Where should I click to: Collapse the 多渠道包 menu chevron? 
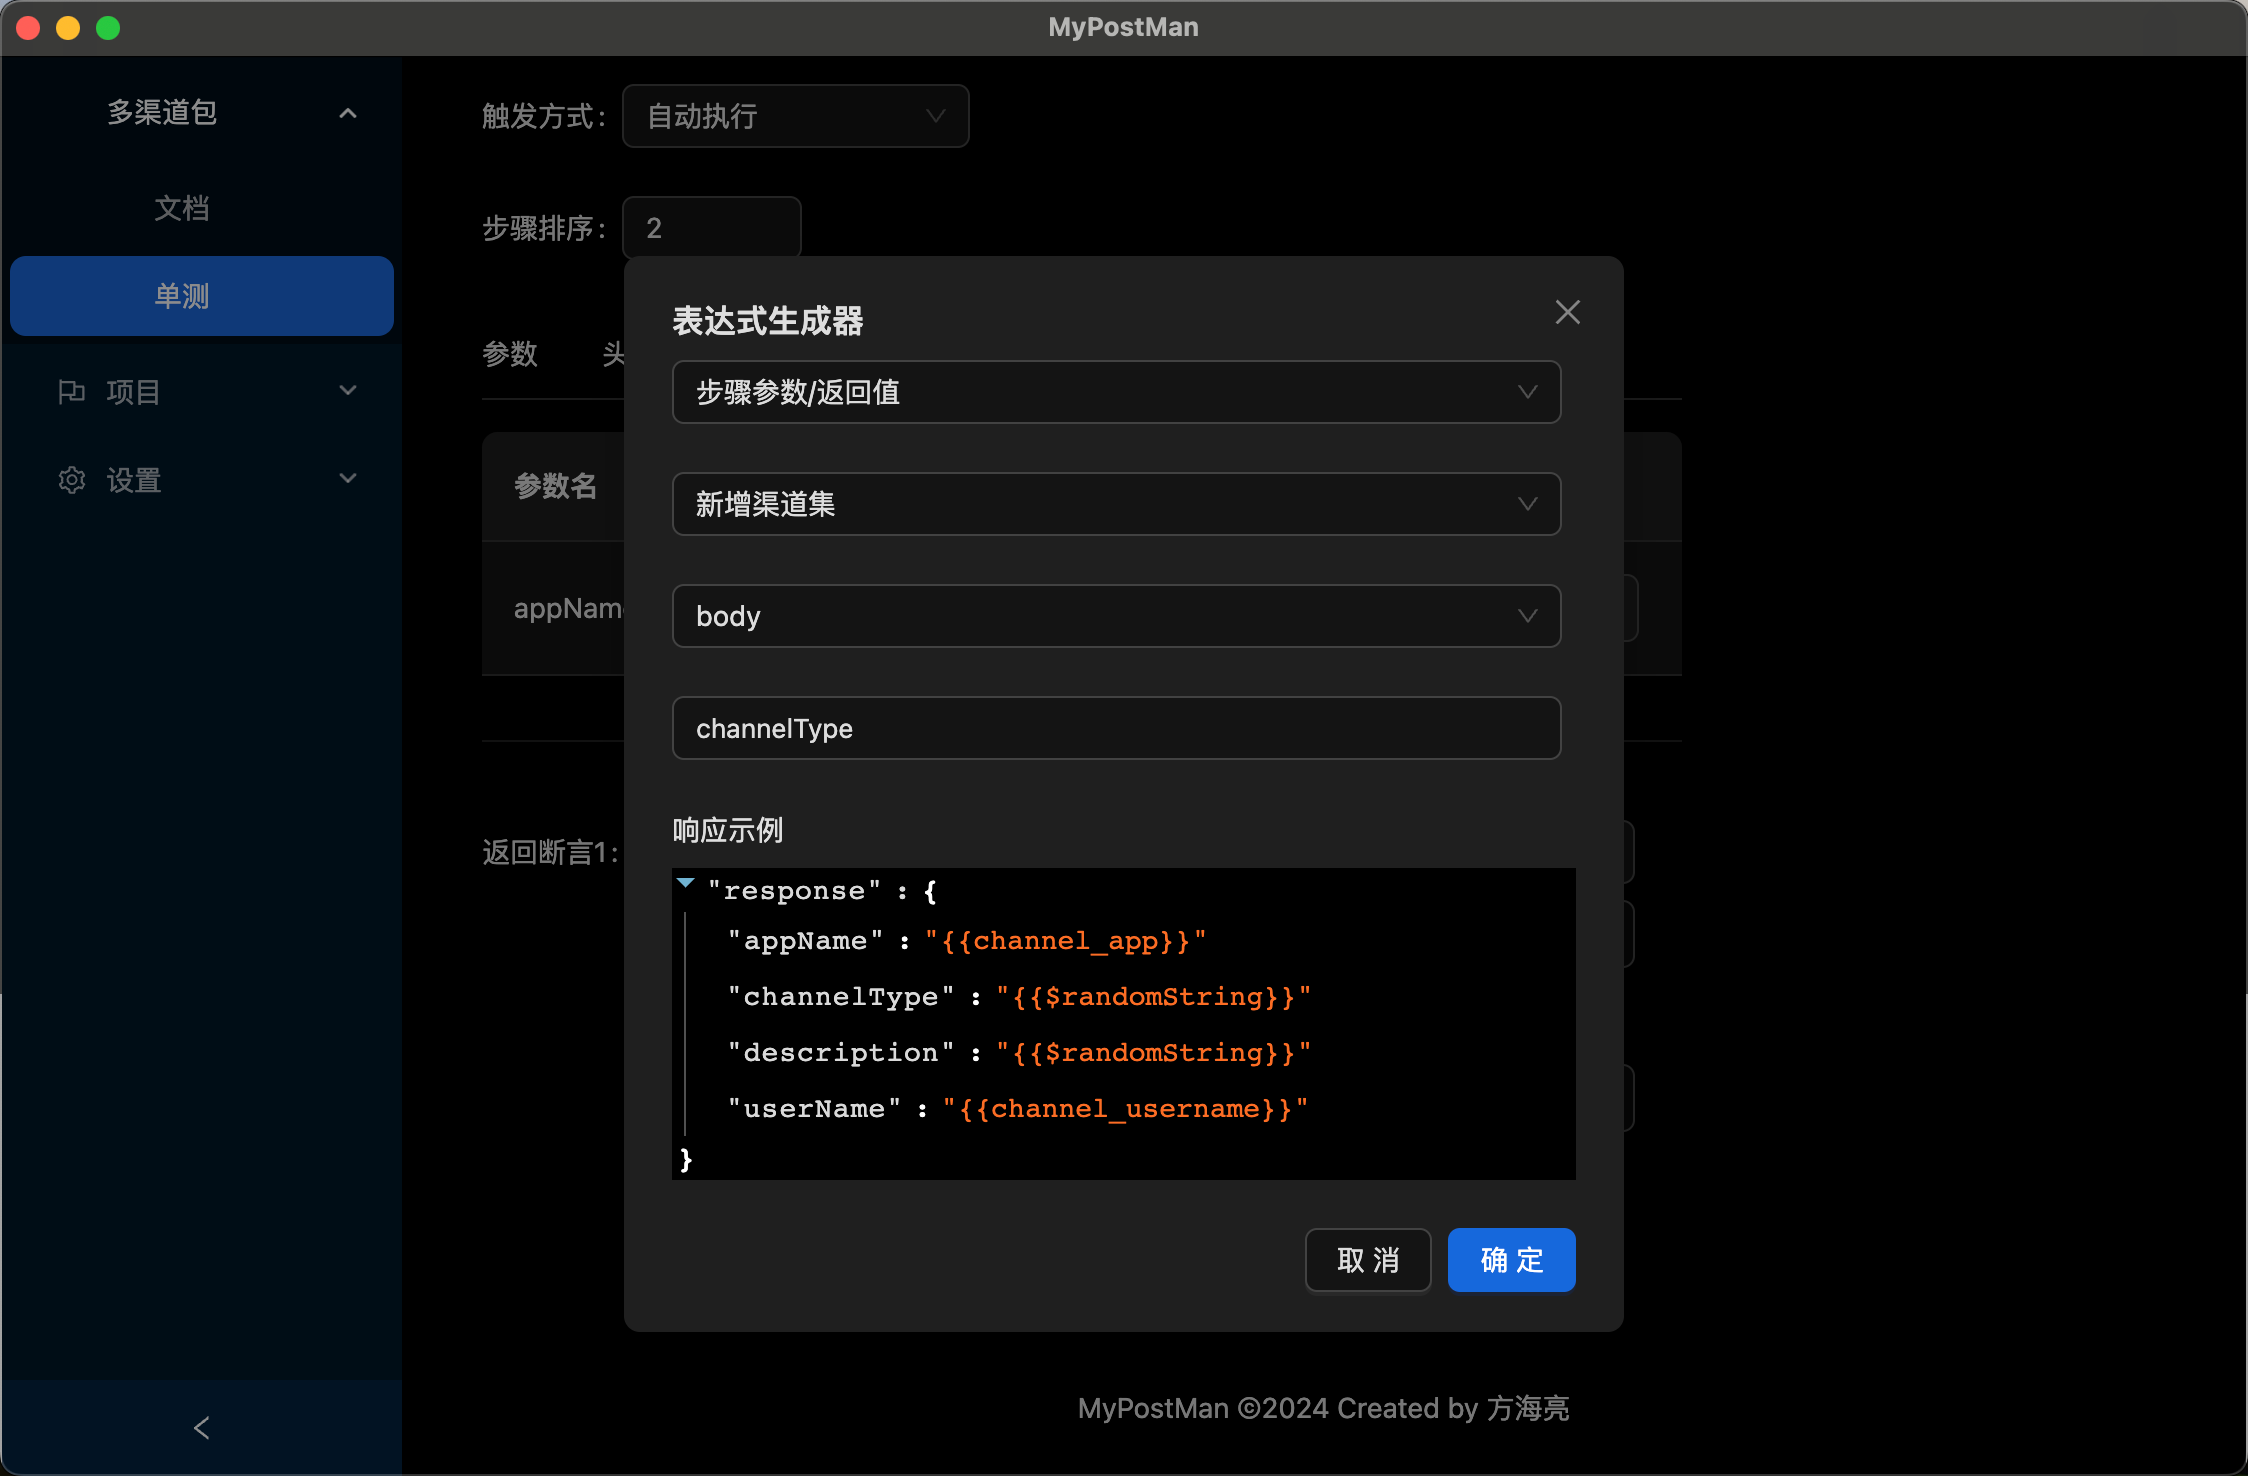click(x=347, y=113)
